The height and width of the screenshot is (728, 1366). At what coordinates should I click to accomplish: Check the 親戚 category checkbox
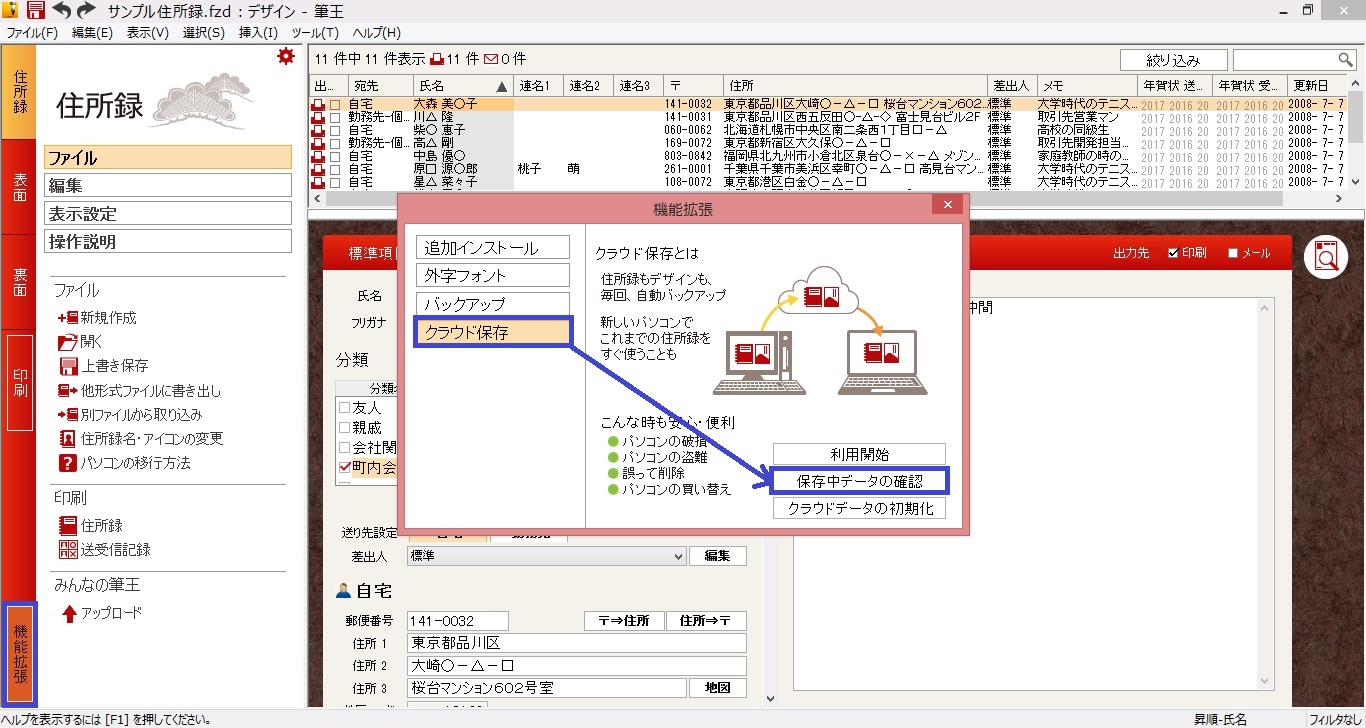345,427
